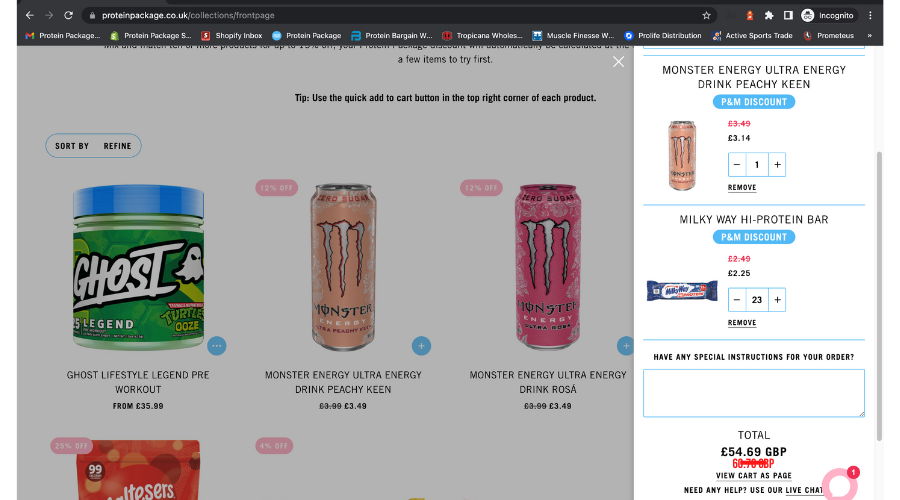Open the Shopify Inbox bookmark
Viewport: 900px width, 500px height.
point(231,36)
